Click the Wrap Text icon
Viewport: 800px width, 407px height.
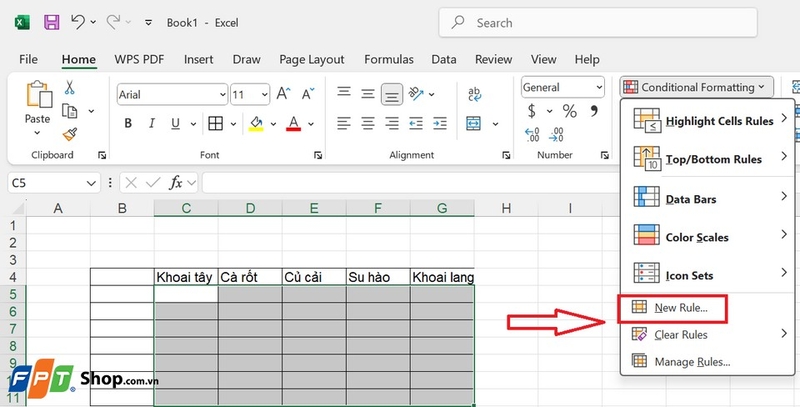click(474, 94)
